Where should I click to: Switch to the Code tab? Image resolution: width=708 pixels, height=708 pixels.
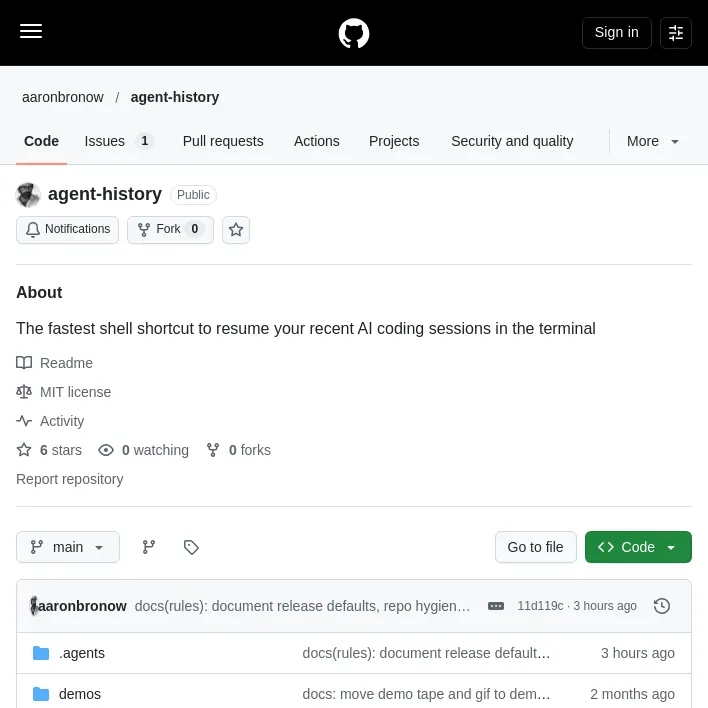coord(42,141)
